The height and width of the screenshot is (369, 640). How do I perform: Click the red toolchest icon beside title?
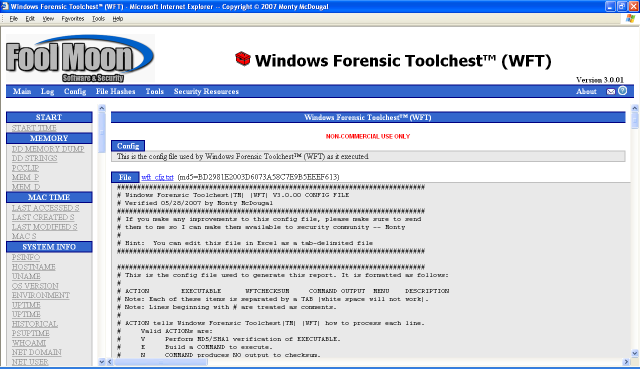[x=243, y=59]
